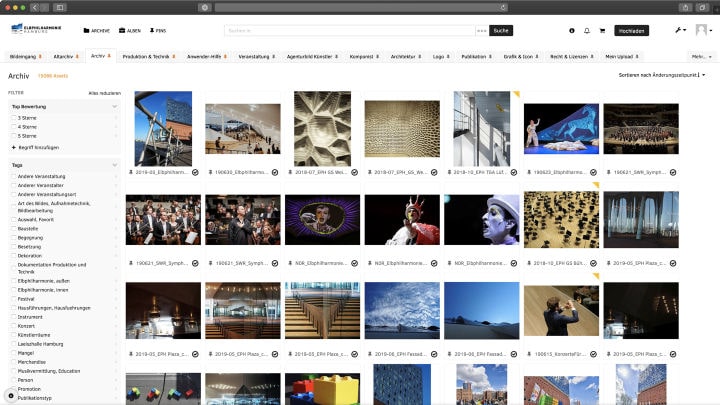The image size is (720, 405).
Task: Select checkmark circle of 2019-03_Elbphilharm asset
Action: point(195,173)
